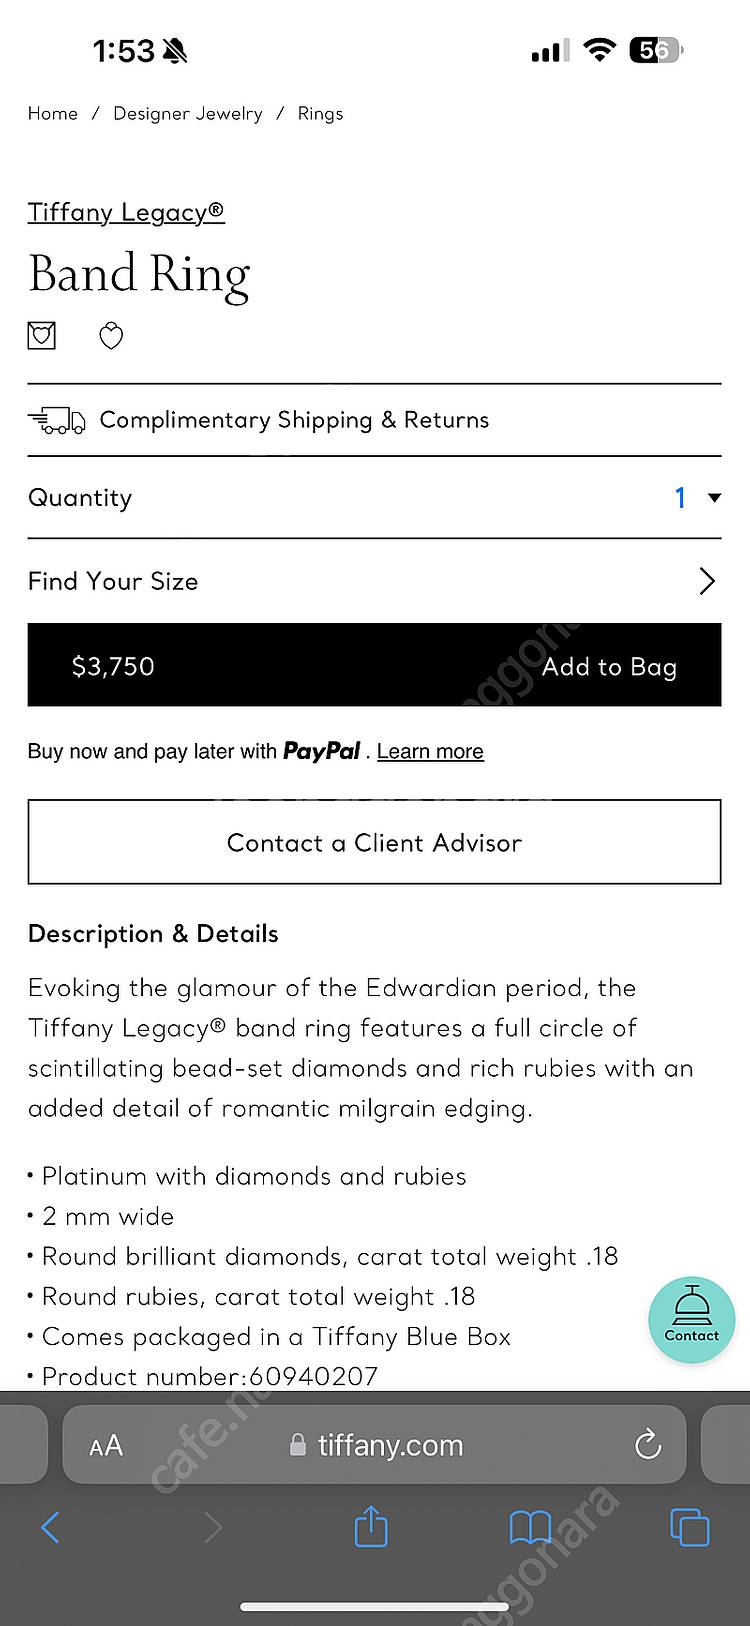750x1626 pixels.
Task: Open Safari bookmarks book icon
Action: pos(530,1527)
